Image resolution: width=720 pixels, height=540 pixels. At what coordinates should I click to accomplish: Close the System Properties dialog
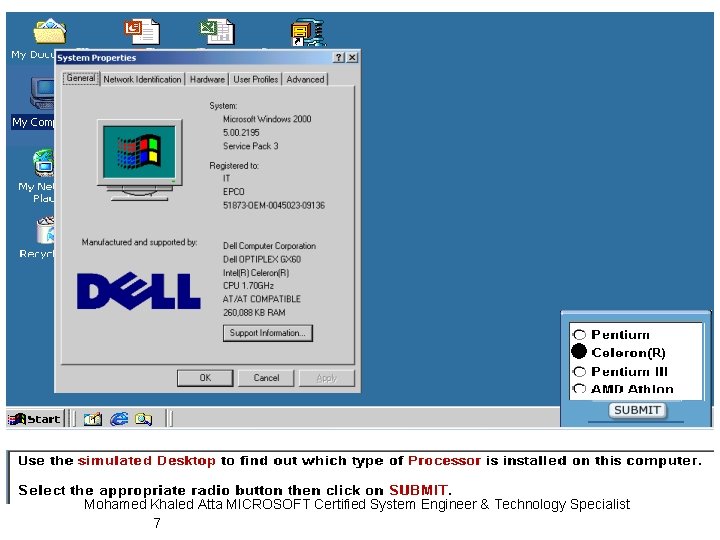352,57
